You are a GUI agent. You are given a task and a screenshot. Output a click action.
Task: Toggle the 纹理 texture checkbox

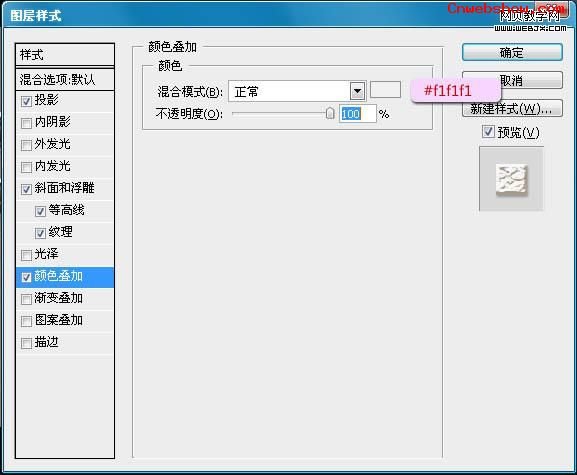(x=40, y=233)
